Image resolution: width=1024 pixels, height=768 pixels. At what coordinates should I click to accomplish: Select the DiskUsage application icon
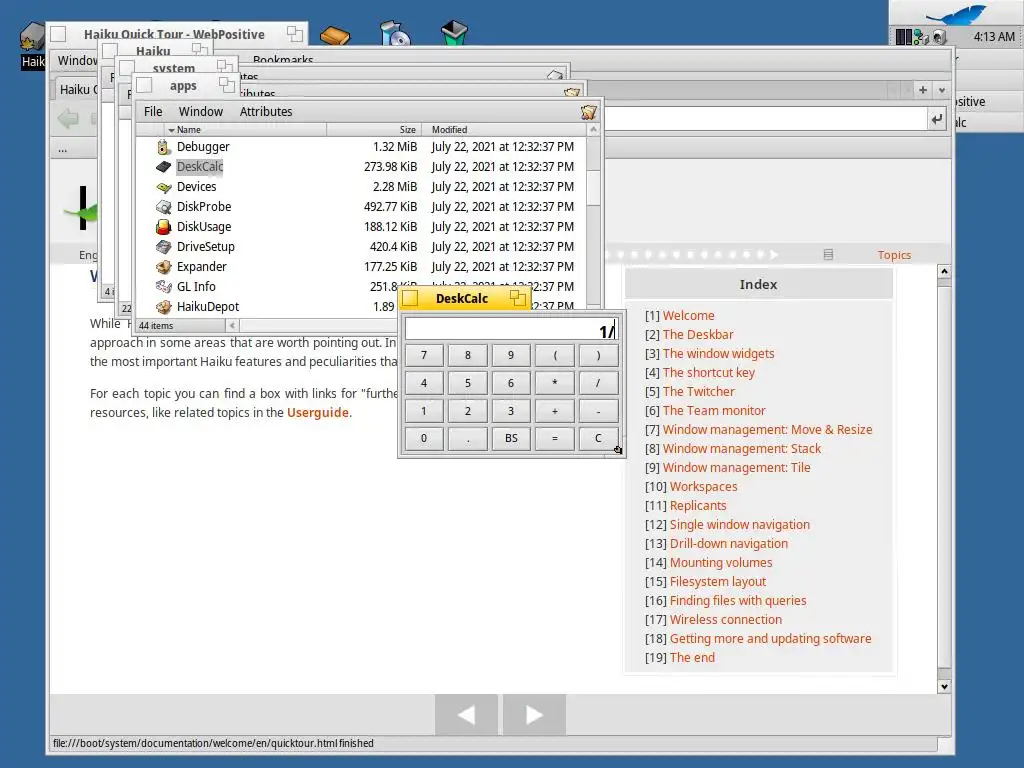[x=163, y=227]
